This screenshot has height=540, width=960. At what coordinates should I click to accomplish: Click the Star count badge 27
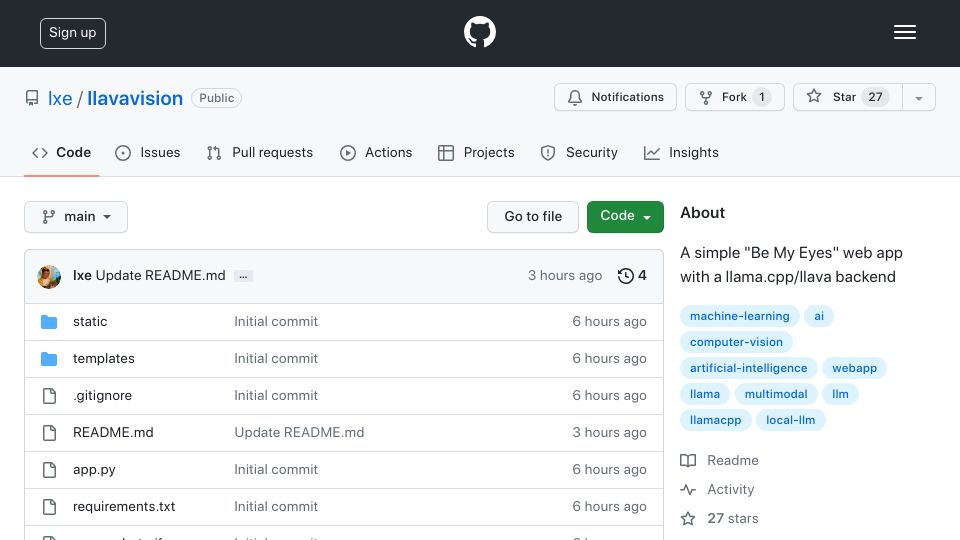[x=876, y=97]
